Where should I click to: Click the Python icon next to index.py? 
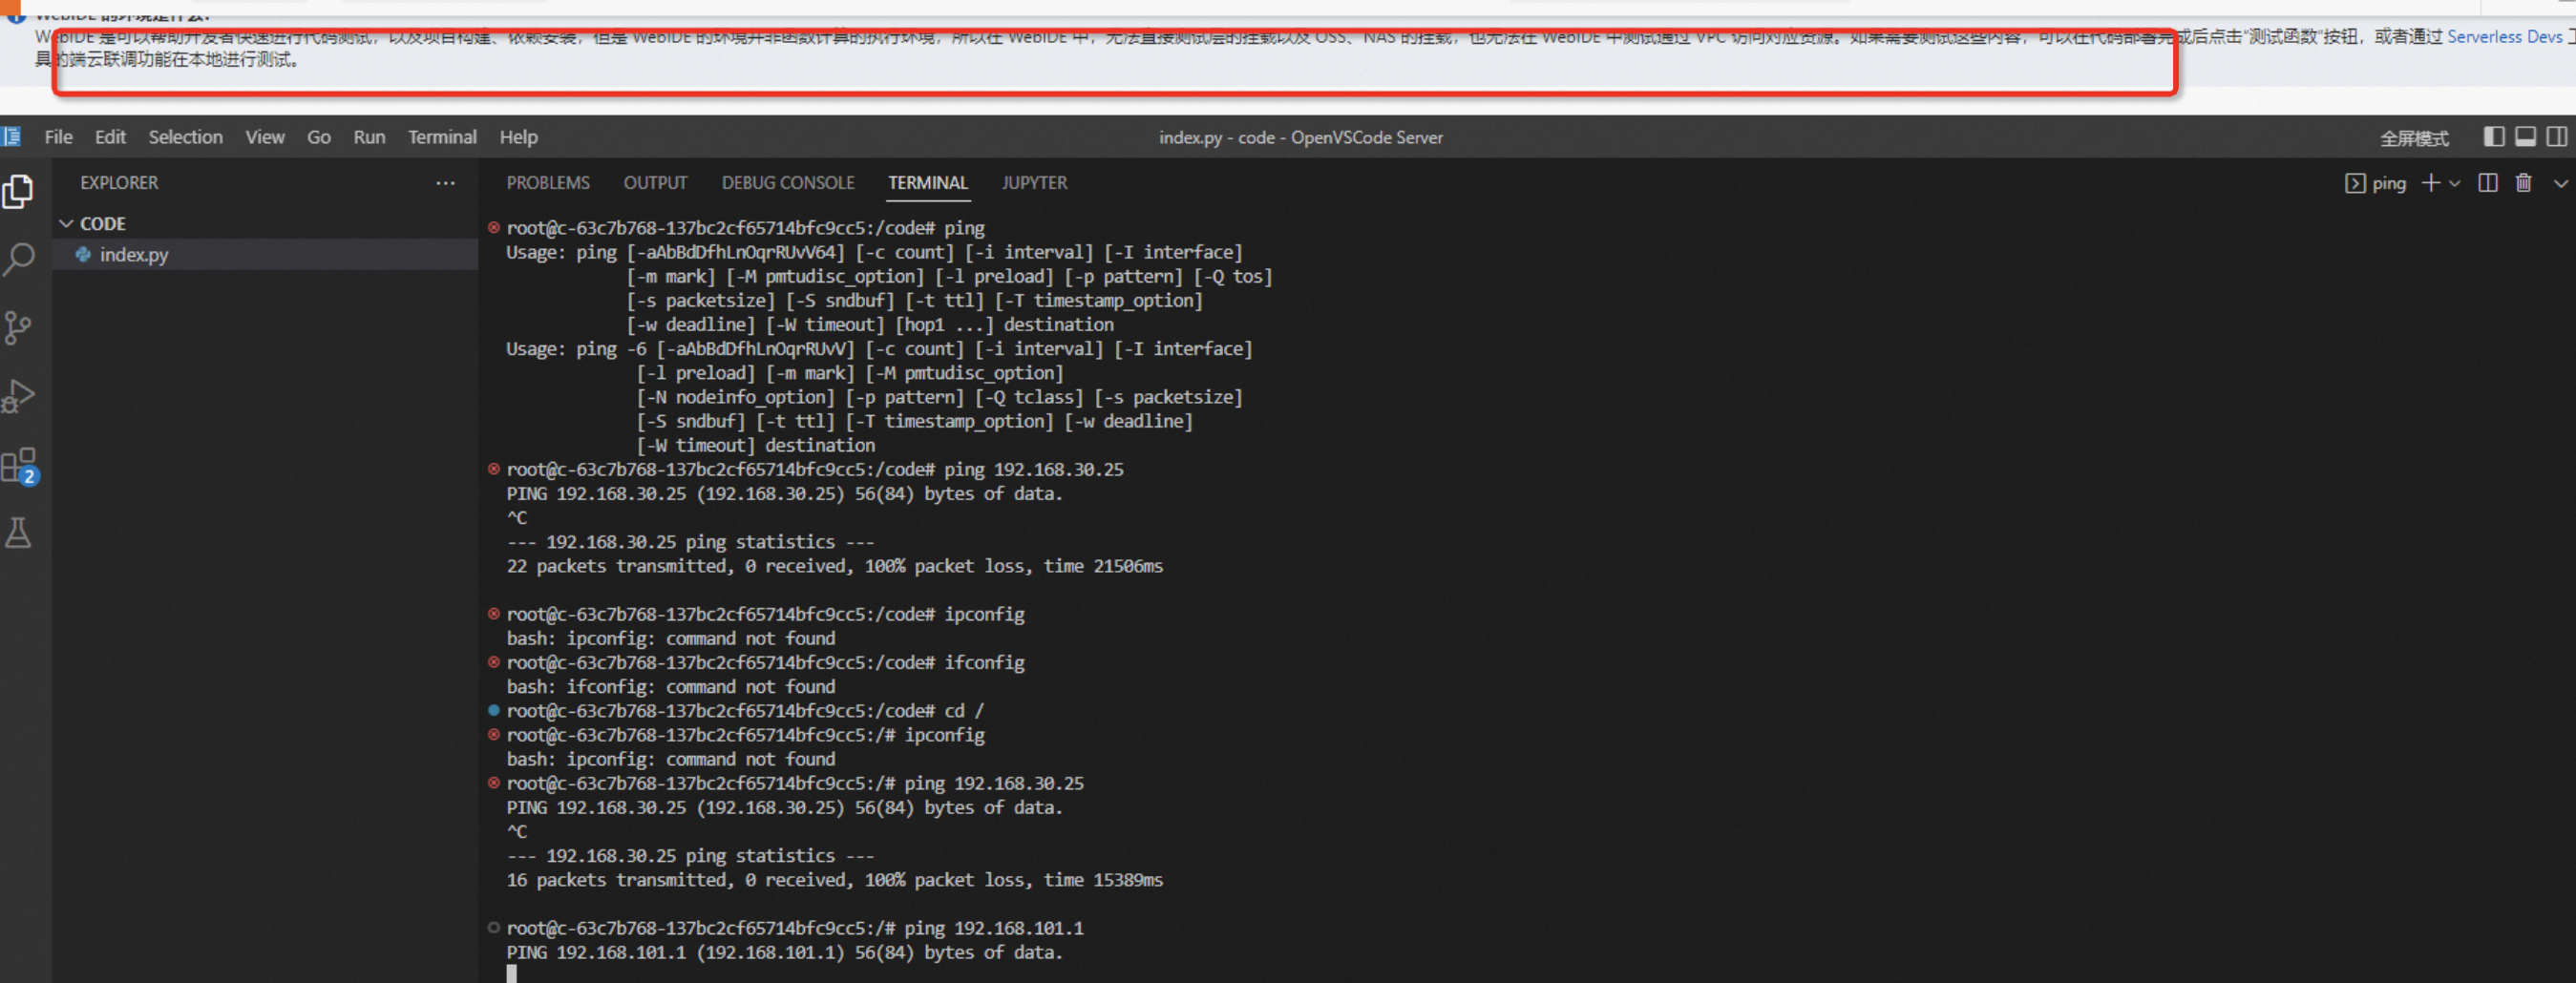[83, 255]
